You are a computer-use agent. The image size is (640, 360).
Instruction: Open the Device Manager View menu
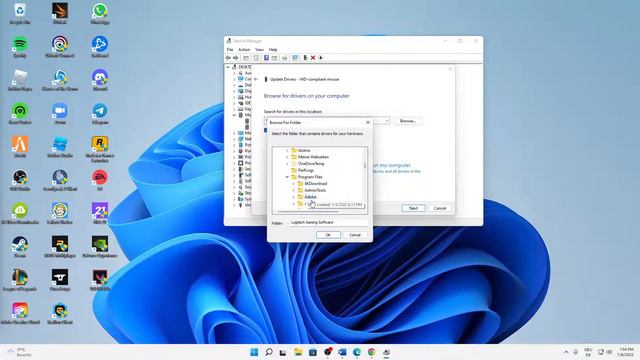pos(259,49)
